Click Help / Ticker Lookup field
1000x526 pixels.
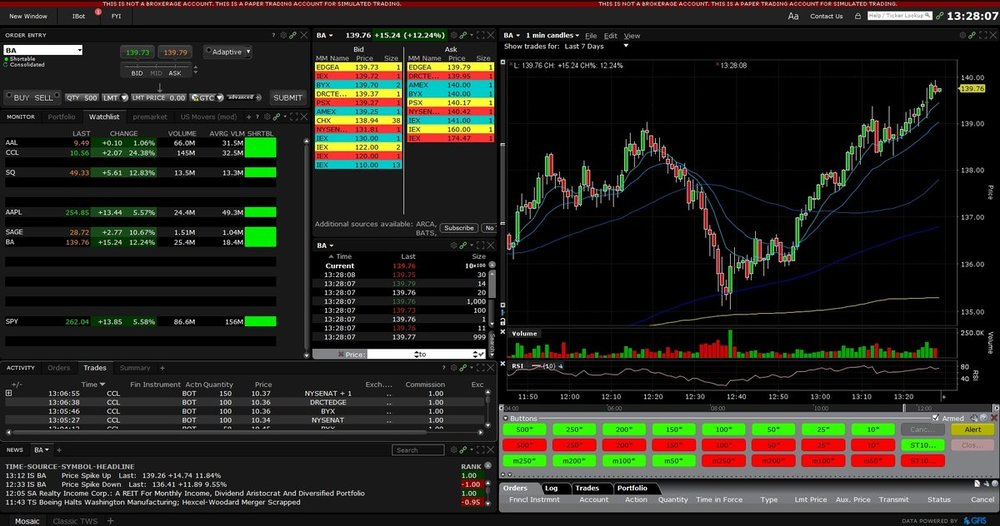click(x=899, y=15)
